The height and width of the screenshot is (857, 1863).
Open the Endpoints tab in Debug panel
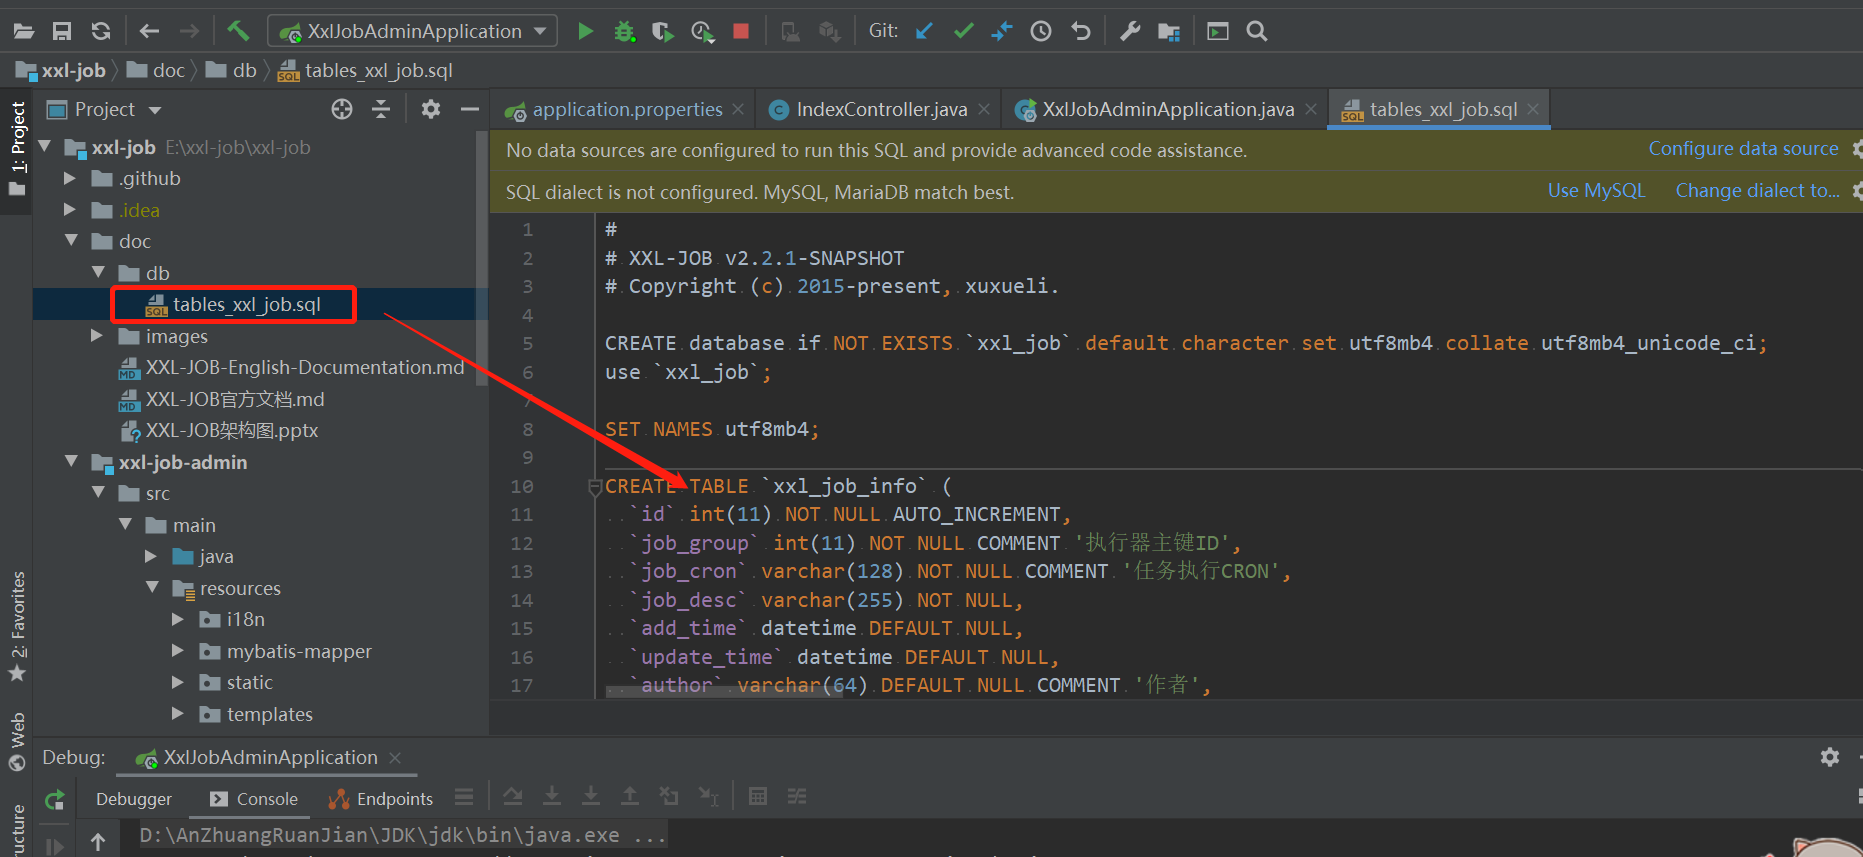click(x=381, y=799)
